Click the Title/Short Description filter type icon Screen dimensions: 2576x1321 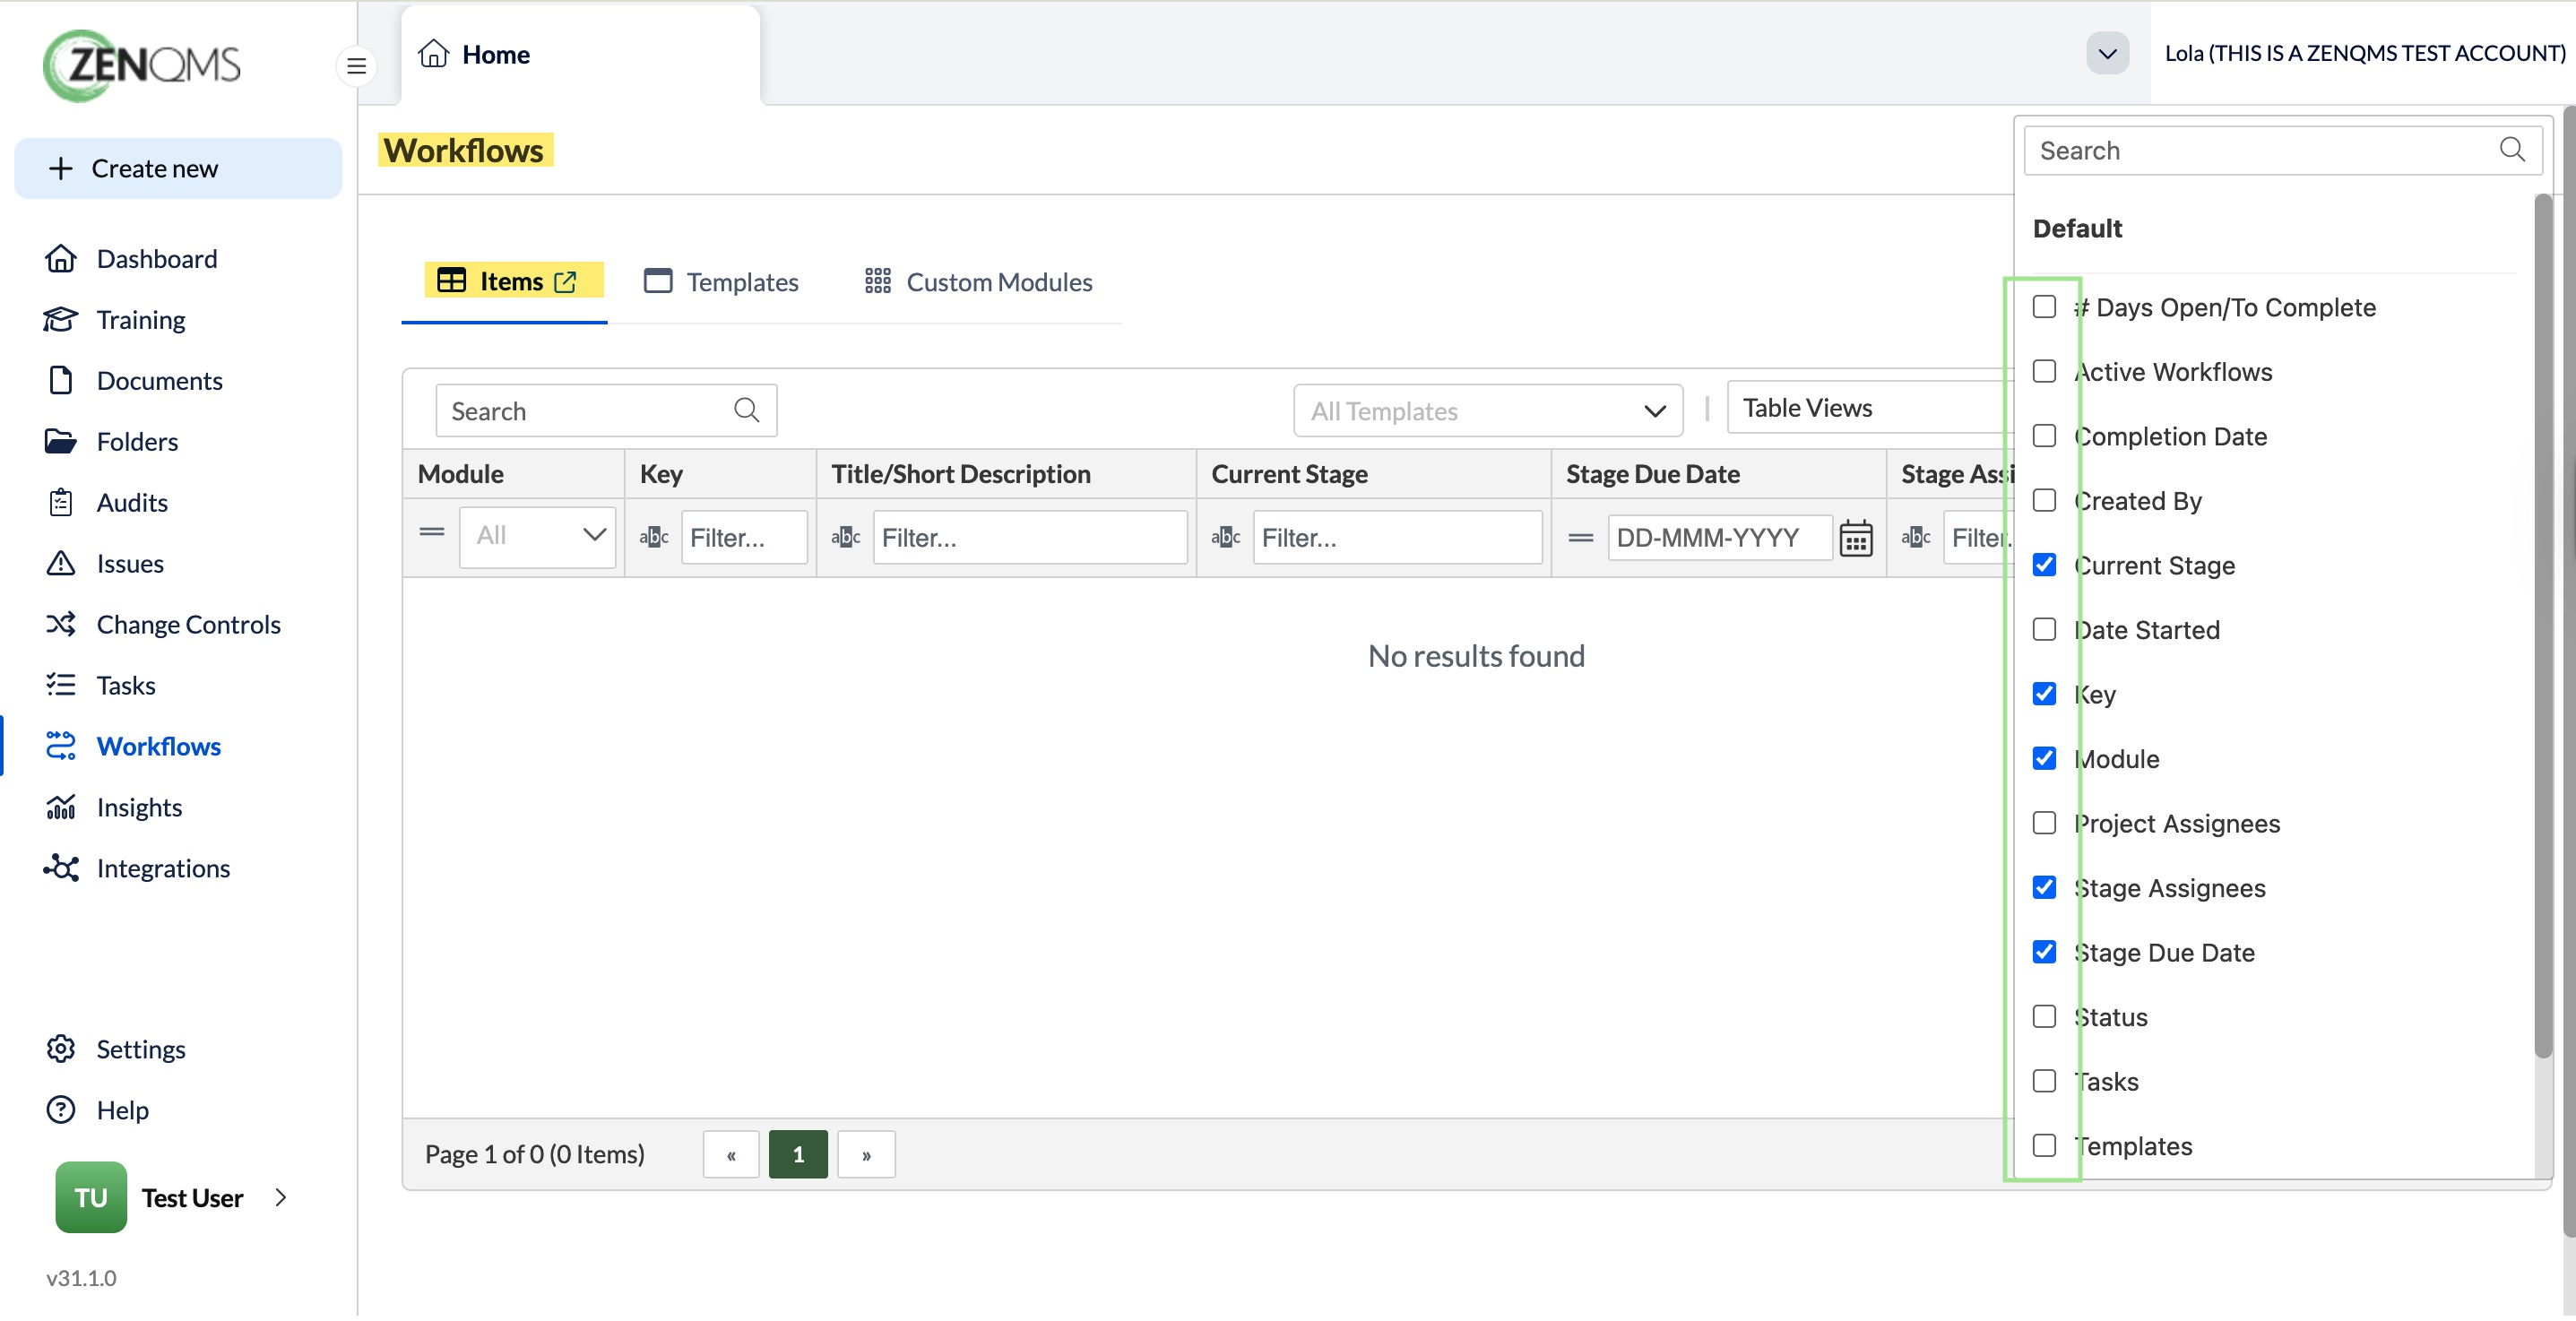coord(846,538)
